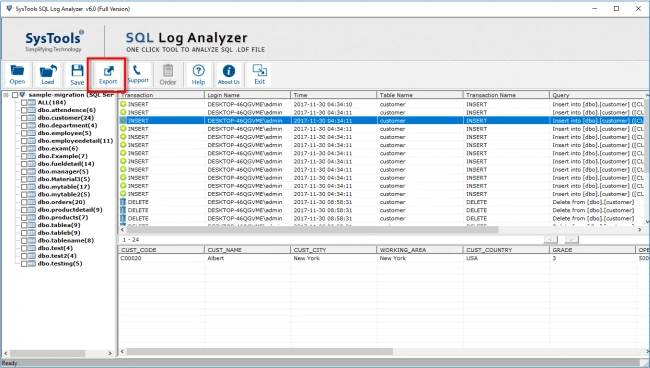The image size is (650, 368).
Task: Click the Query column header
Action: [597, 95]
